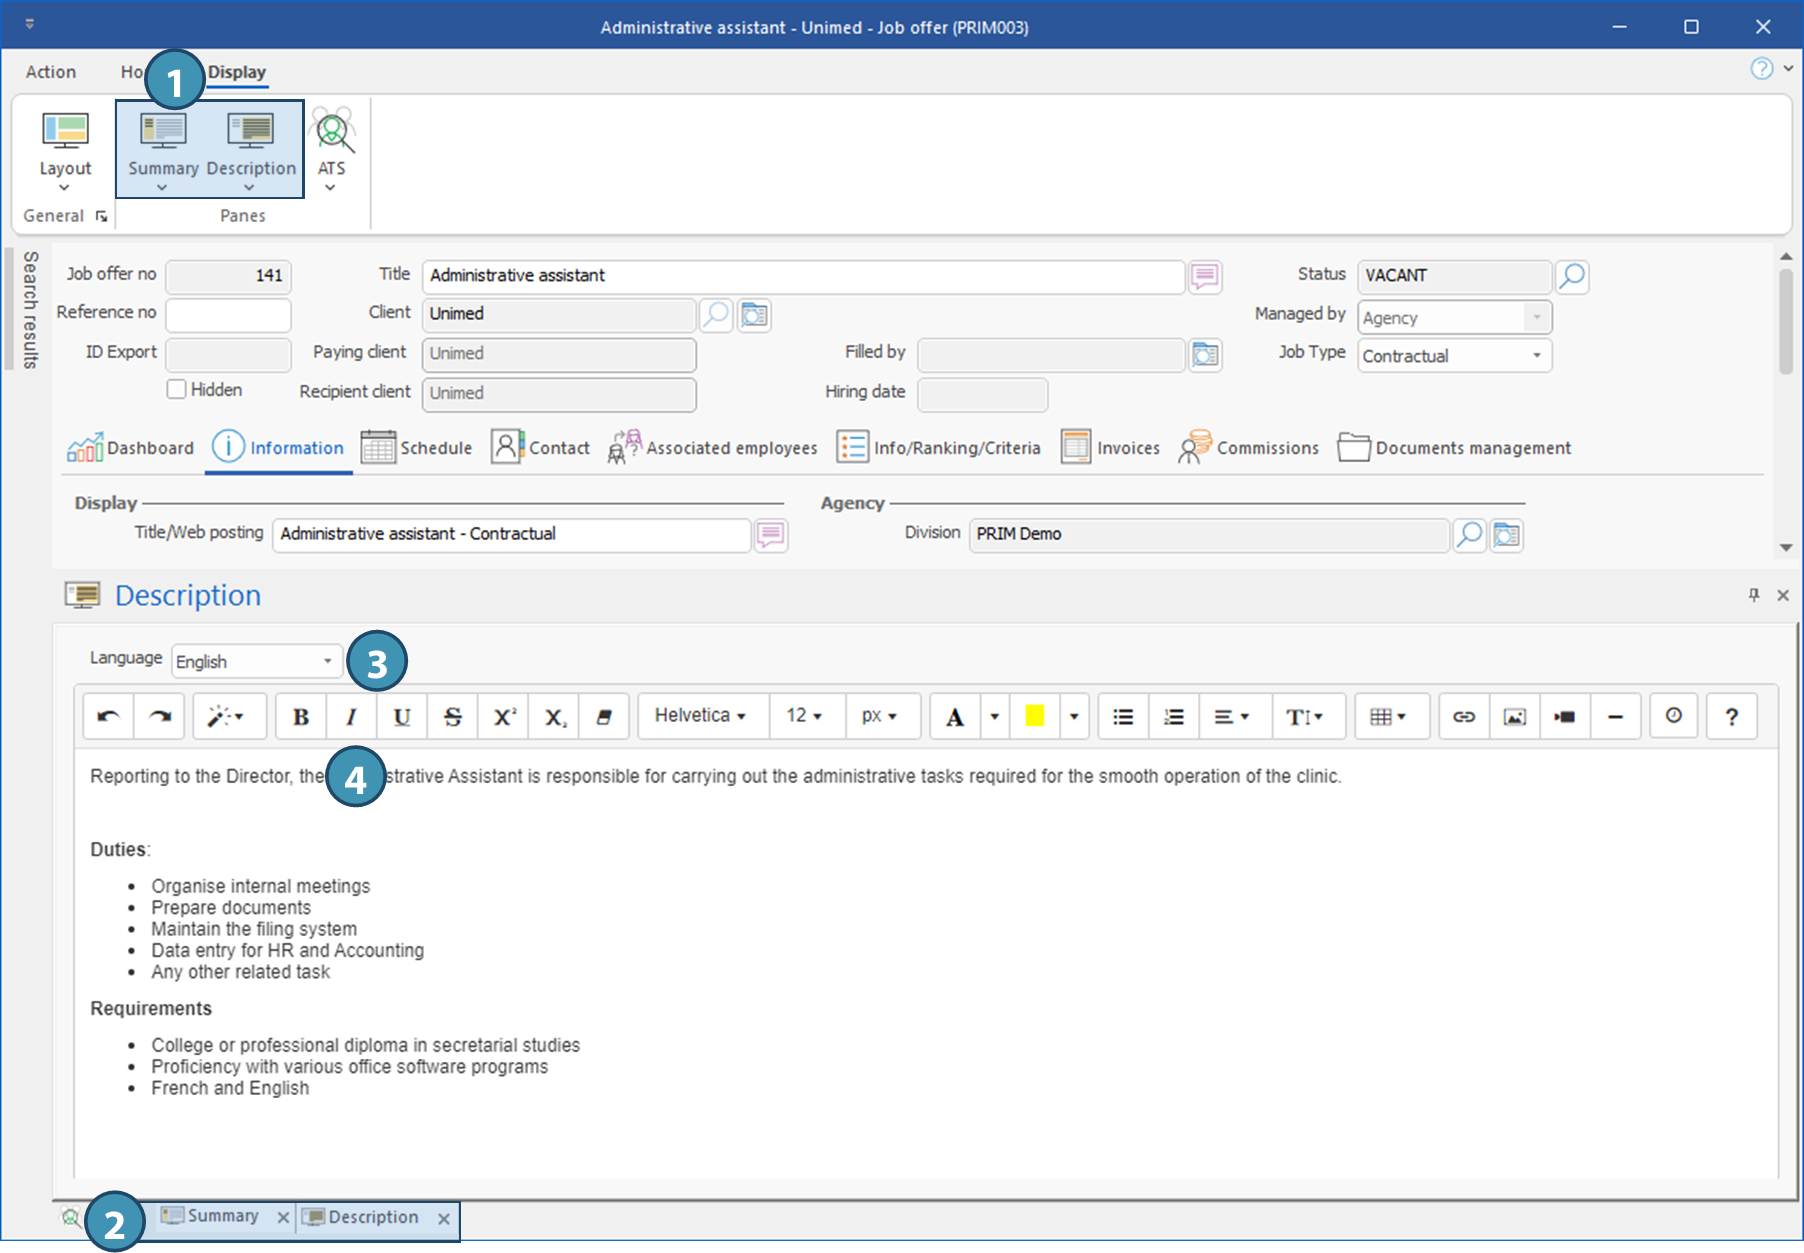The height and width of the screenshot is (1253, 1804).
Task: Click the superscript formatting button
Action: point(504,717)
